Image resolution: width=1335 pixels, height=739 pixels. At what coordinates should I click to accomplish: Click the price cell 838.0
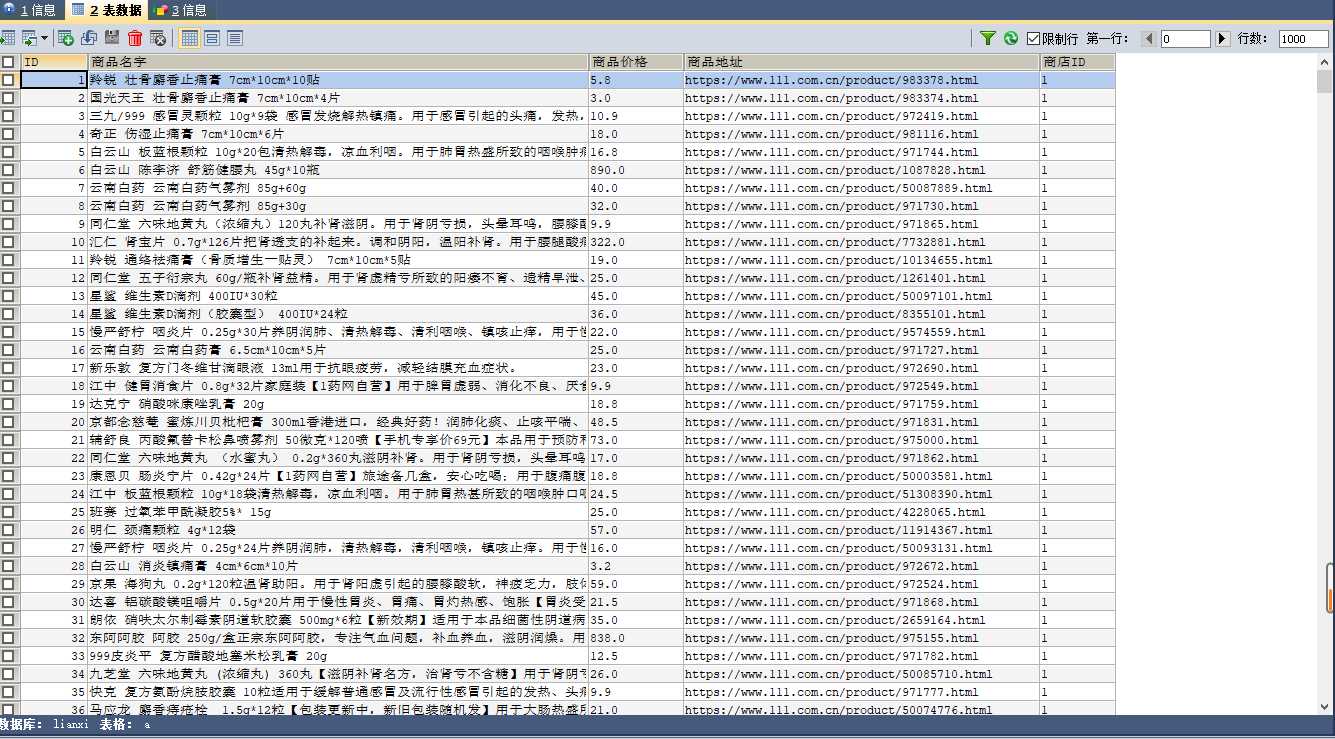(636, 638)
